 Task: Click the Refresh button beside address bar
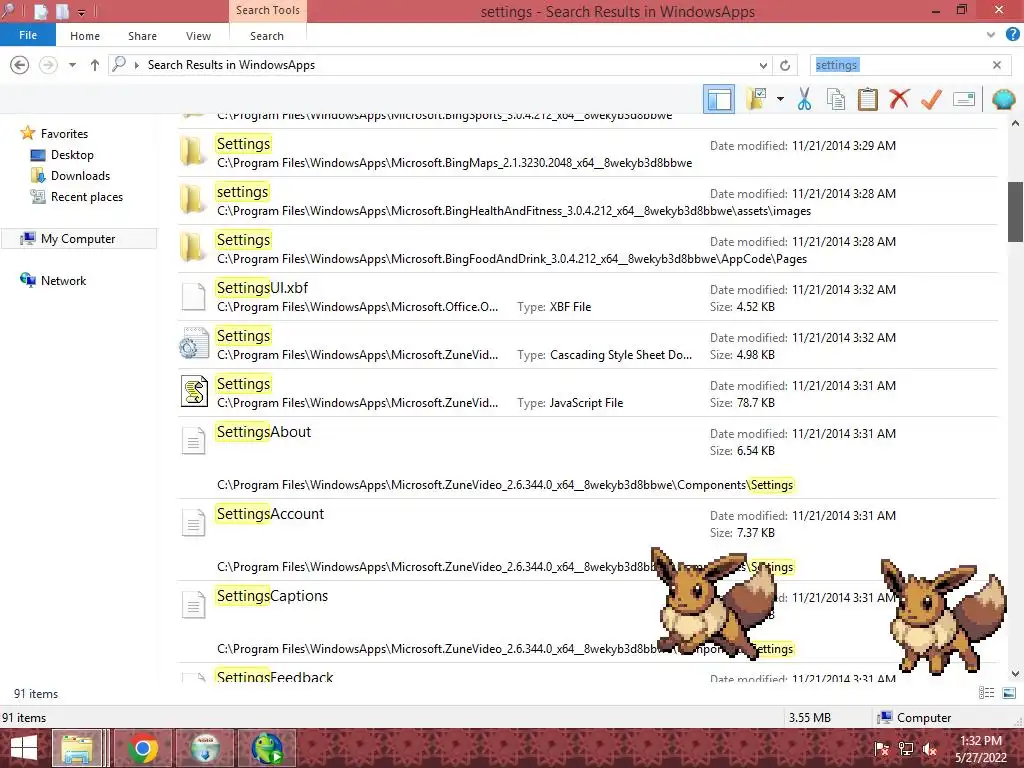[785, 65]
